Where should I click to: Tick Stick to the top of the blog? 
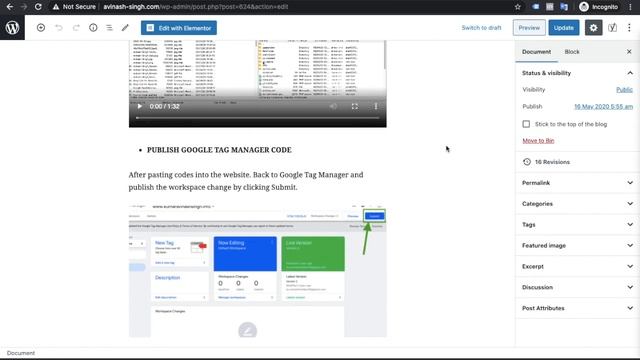526,124
